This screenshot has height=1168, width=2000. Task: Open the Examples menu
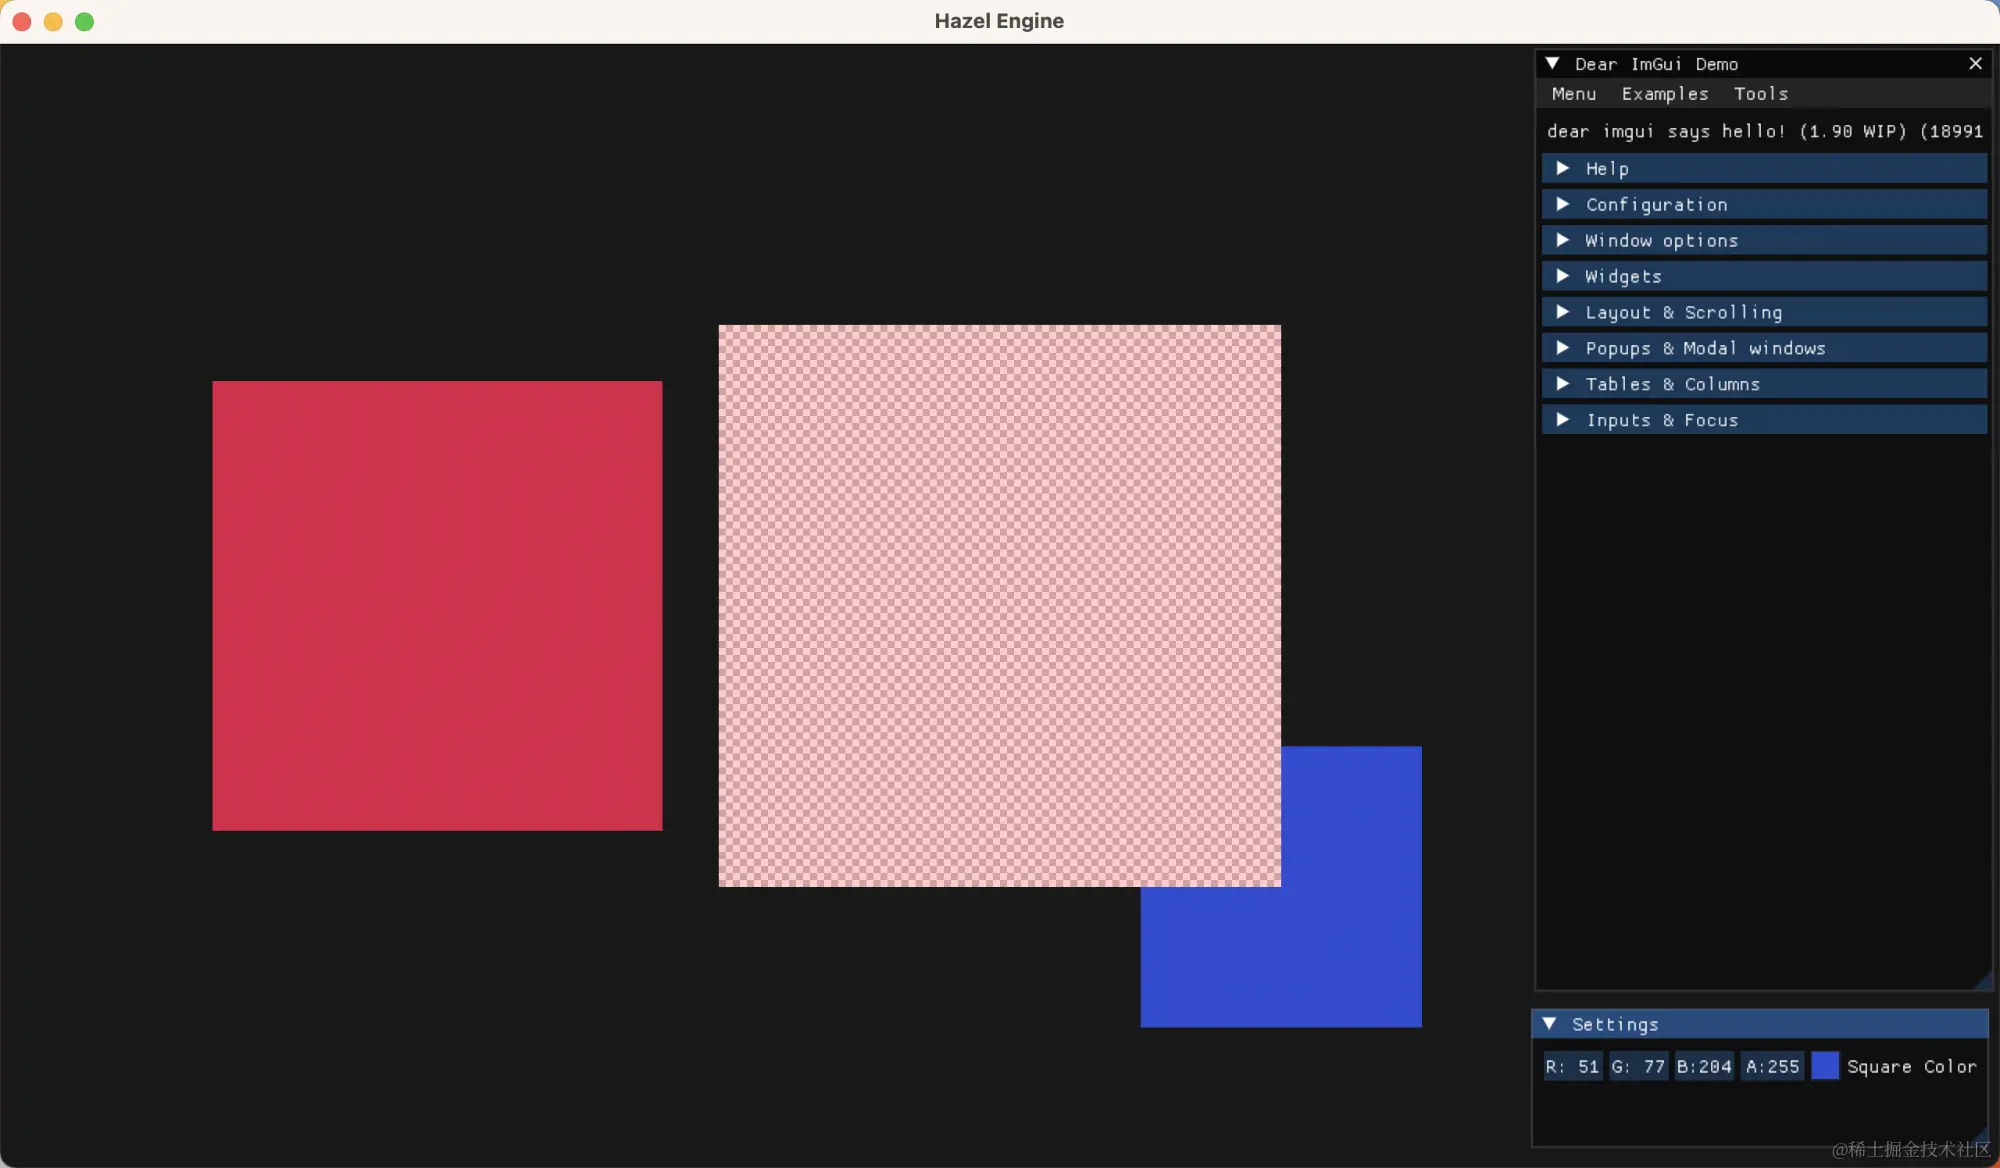point(1664,94)
